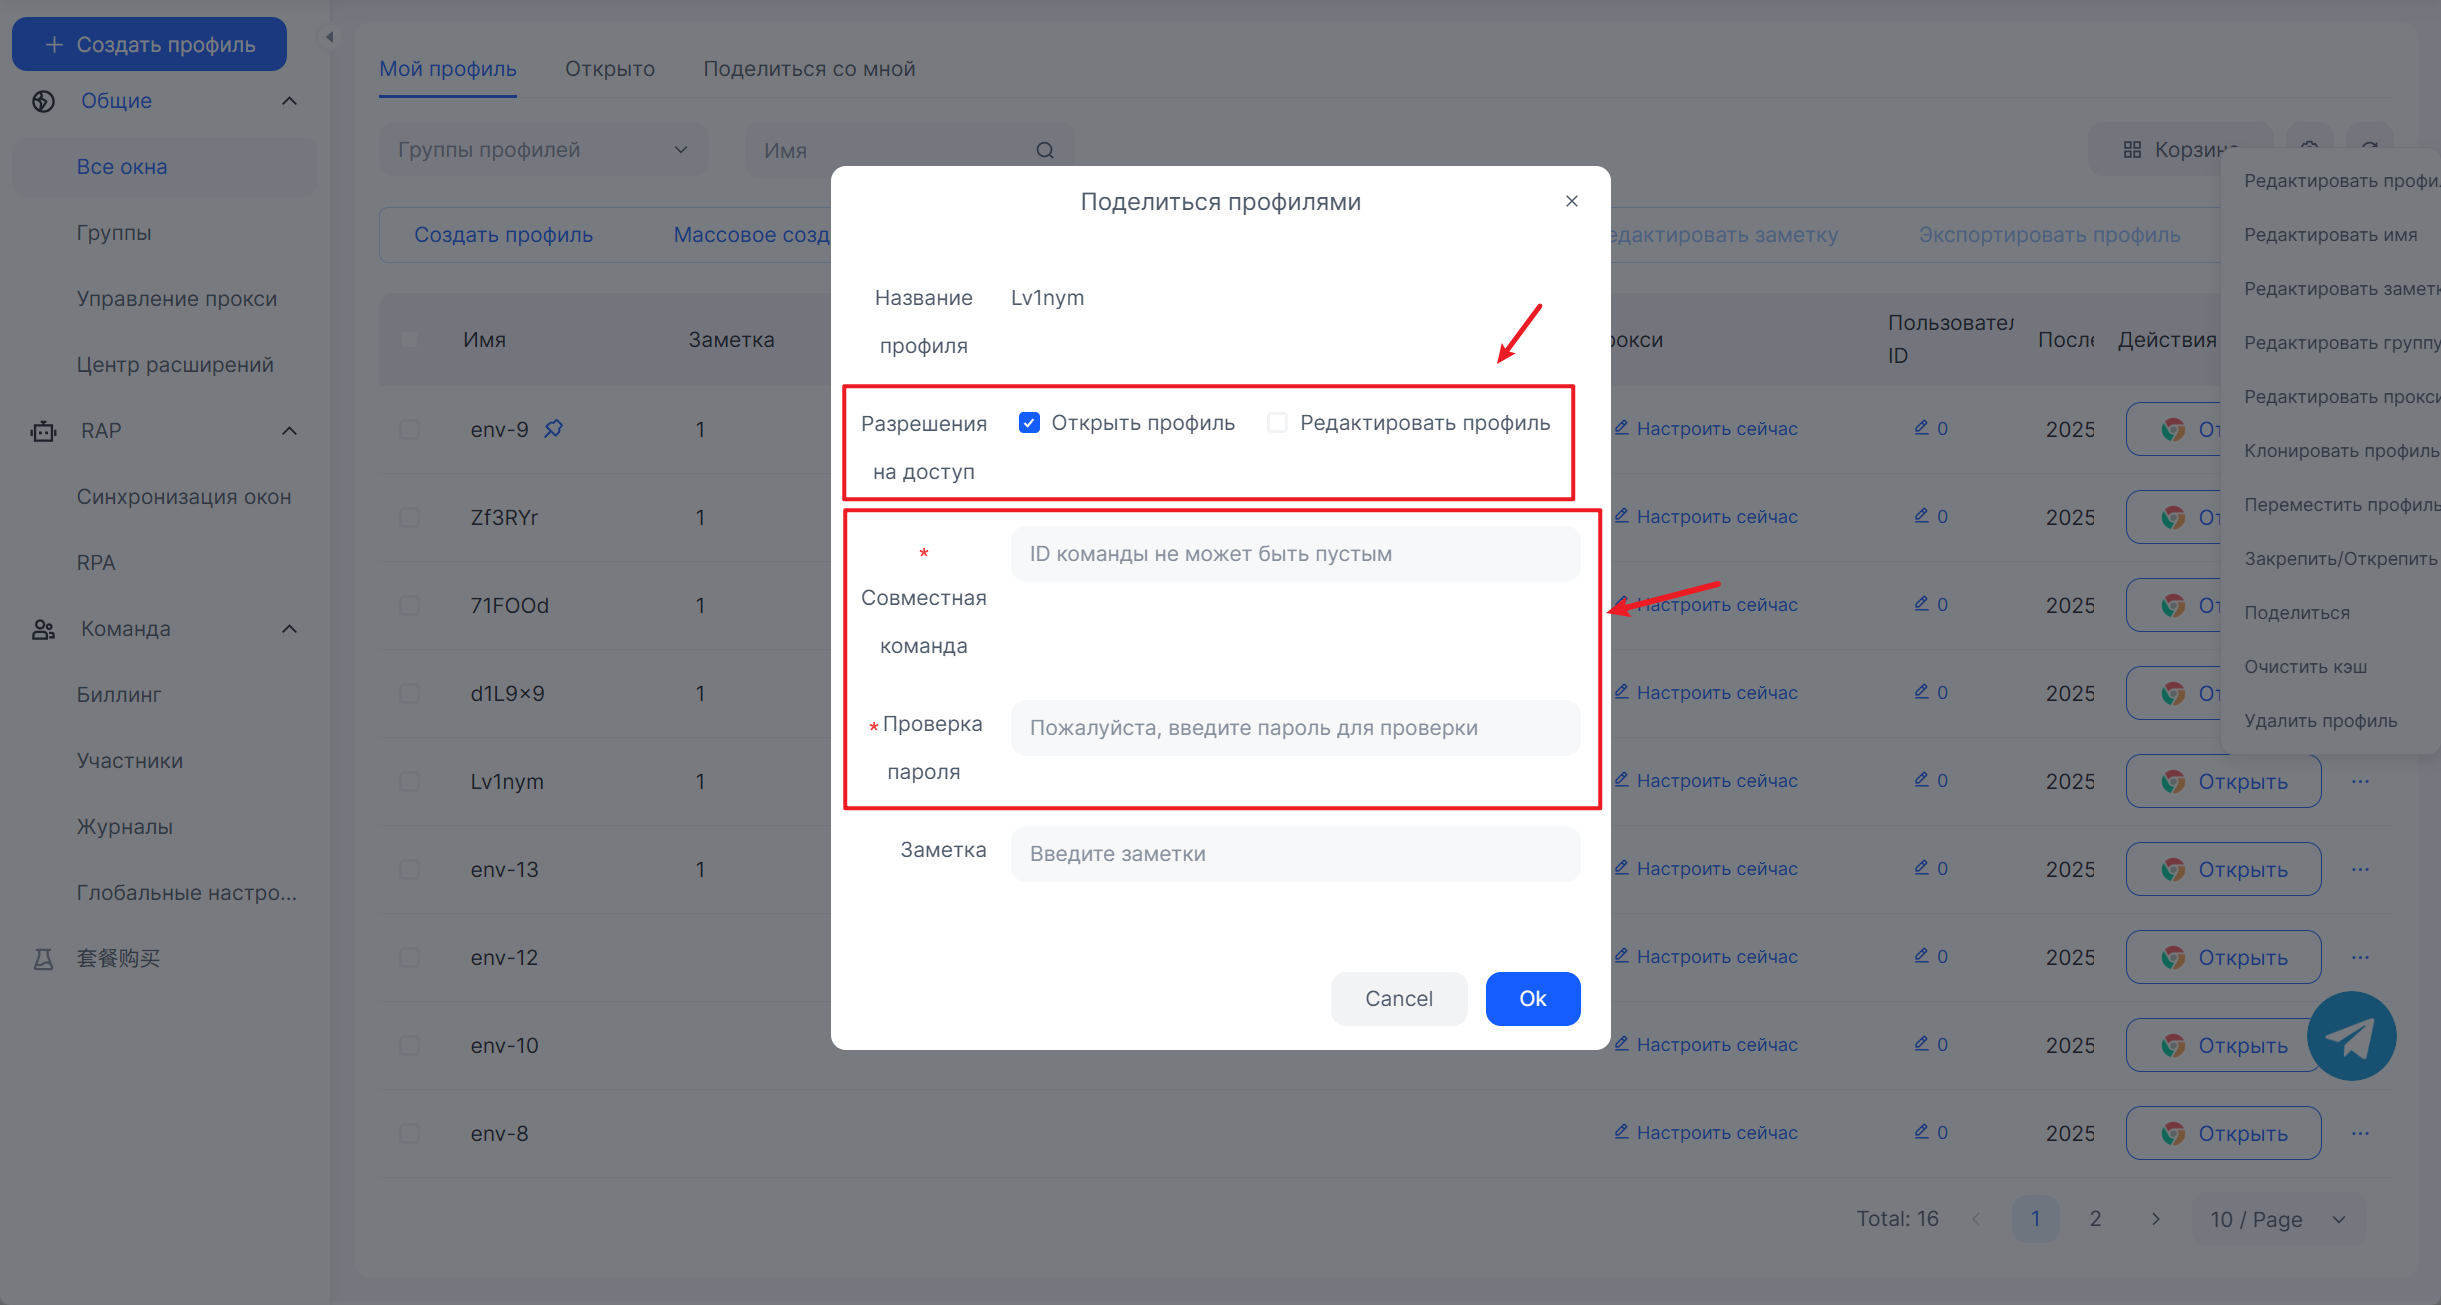2441x1305 pixels.
Task: Uncheck the Открыть профиль permission checkbox
Action: (x=1029, y=422)
